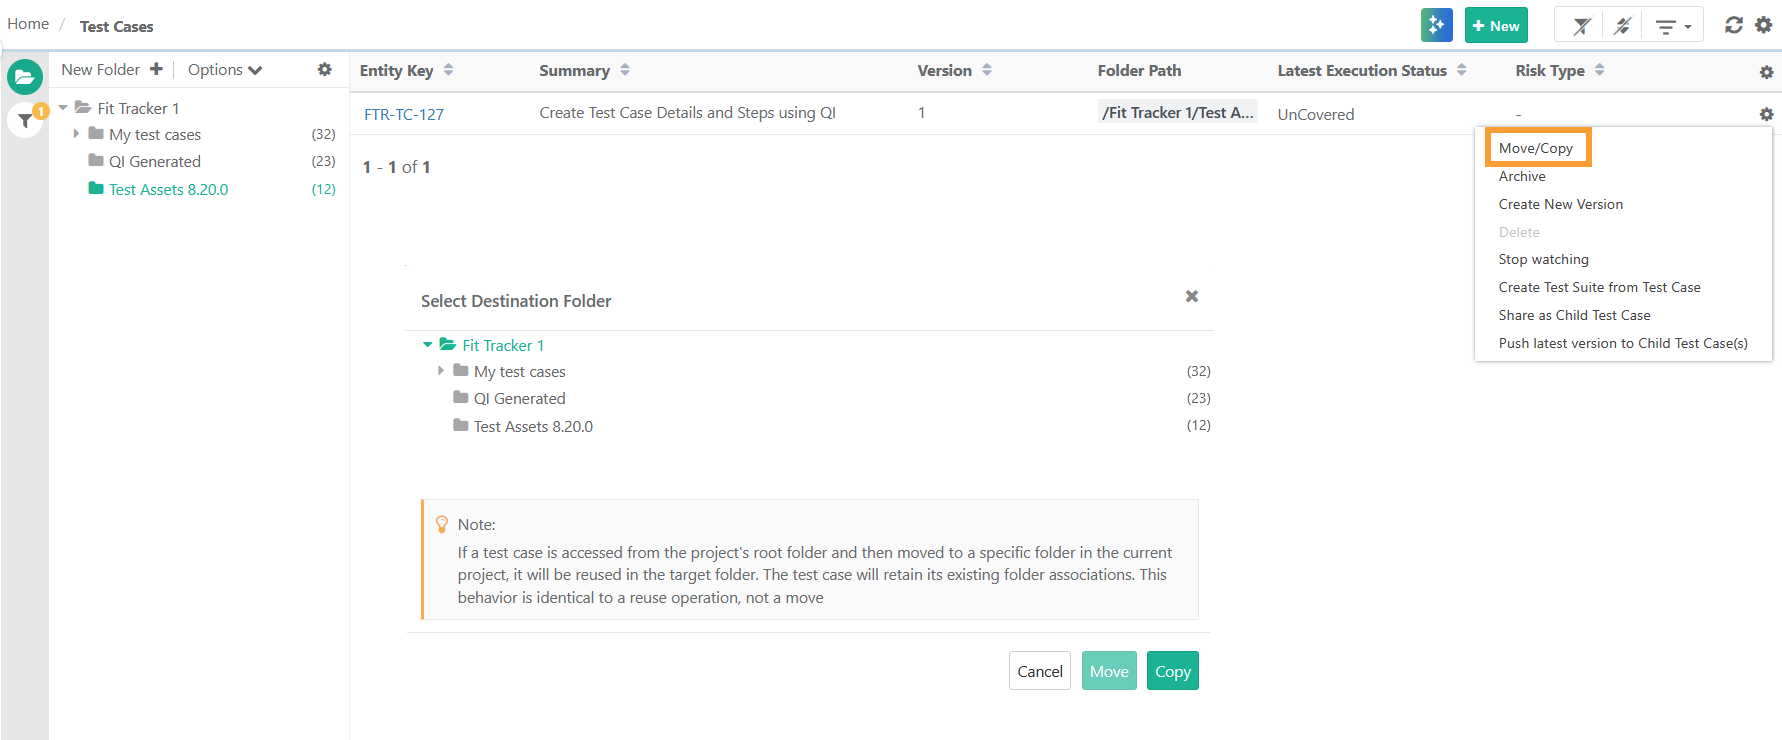Open the folder view sidebar icon
1782x740 pixels.
pos(25,77)
